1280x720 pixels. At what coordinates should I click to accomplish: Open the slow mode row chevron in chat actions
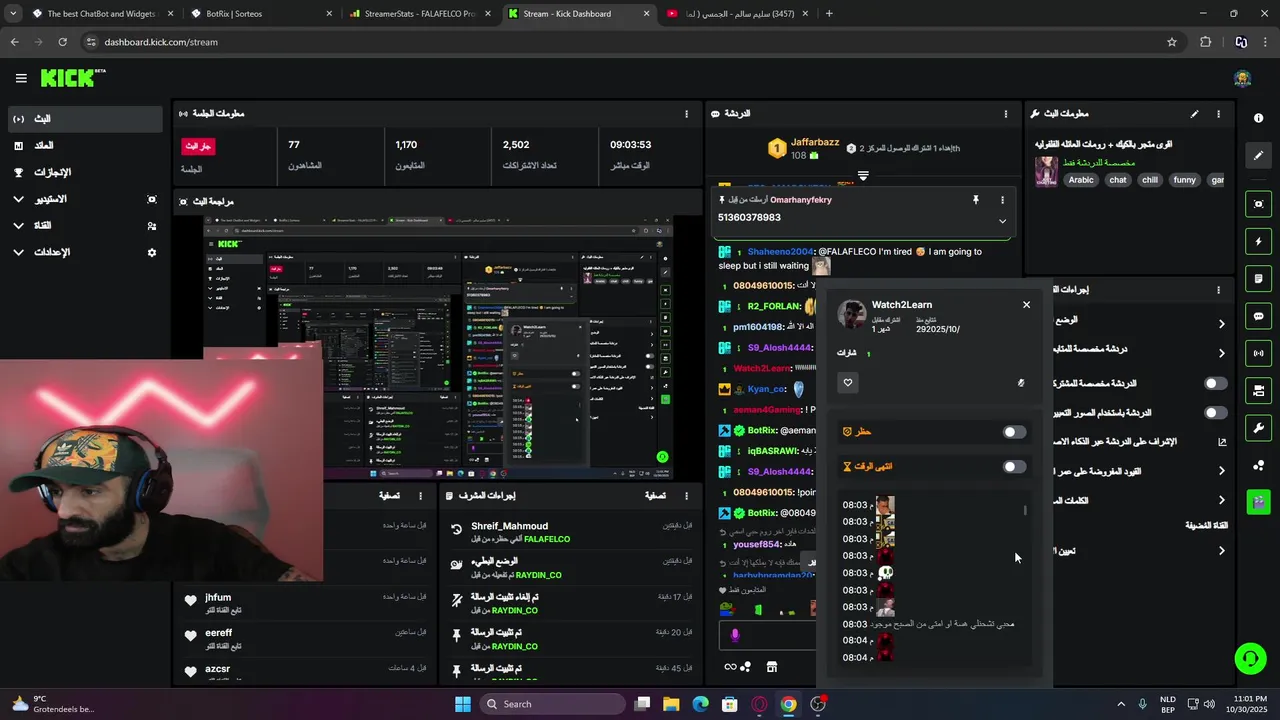coord(1221,323)
